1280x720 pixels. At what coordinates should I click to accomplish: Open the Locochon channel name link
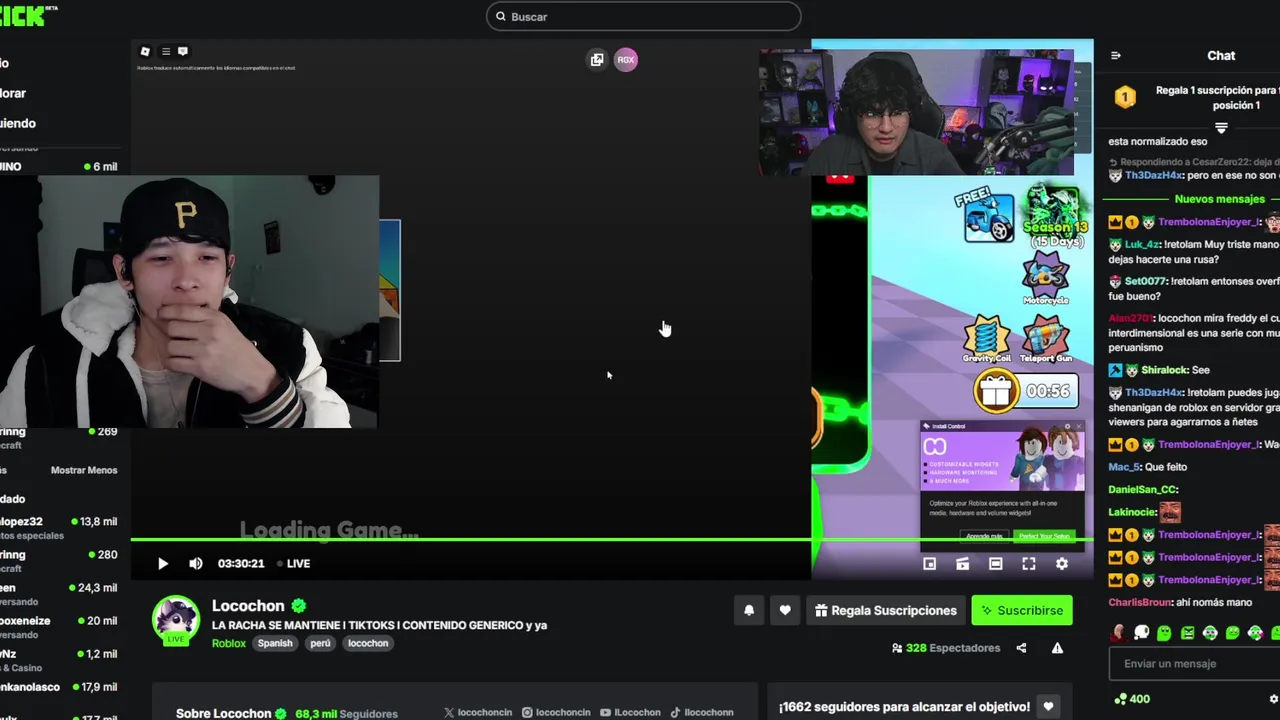coord(248,605)
